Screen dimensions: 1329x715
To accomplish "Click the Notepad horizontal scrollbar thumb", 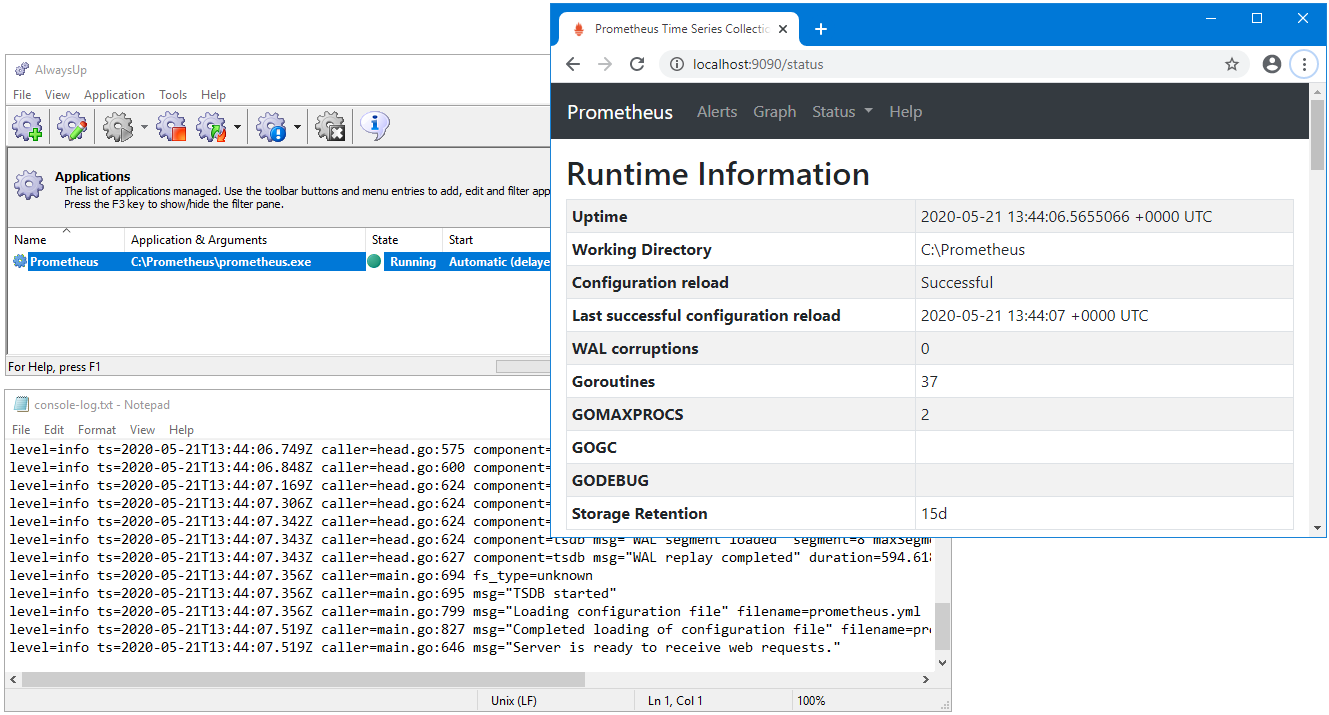I will [x=303, y=680].
